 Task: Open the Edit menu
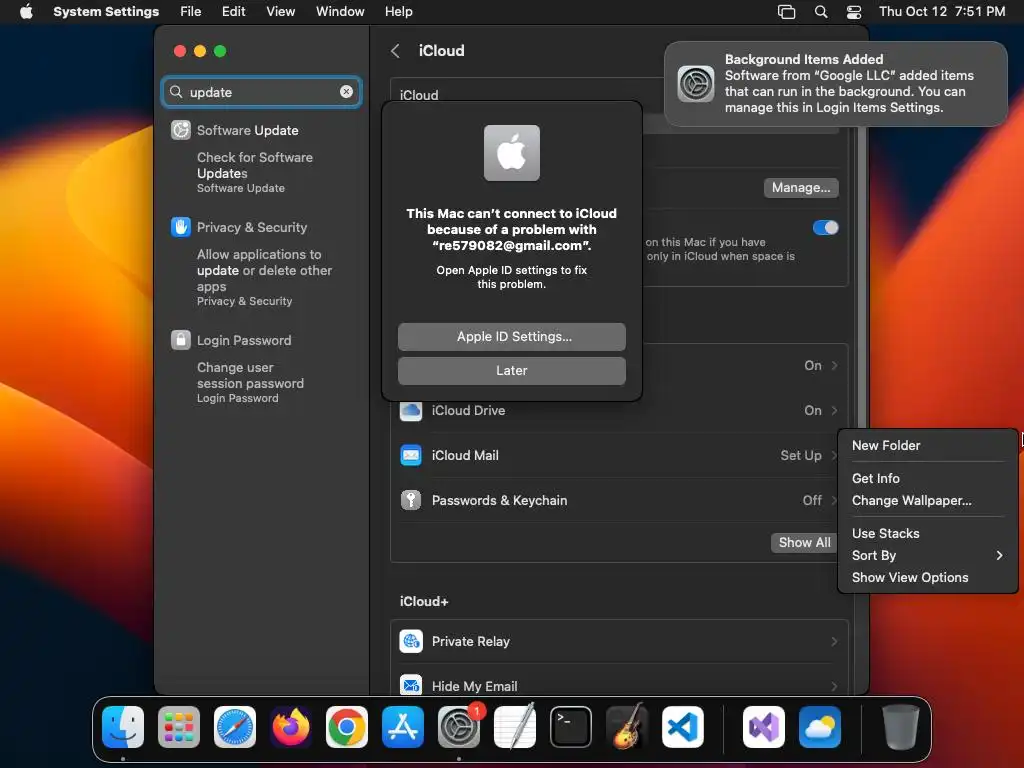coord(233,11)
